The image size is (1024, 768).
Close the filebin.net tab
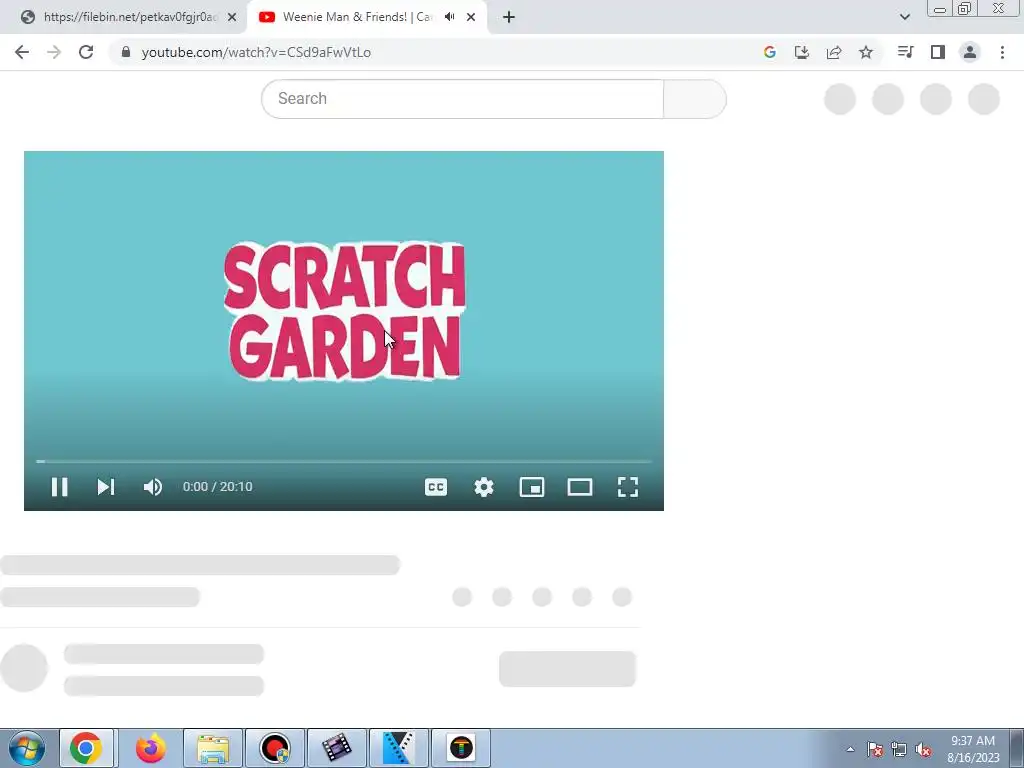click(232, 17)
